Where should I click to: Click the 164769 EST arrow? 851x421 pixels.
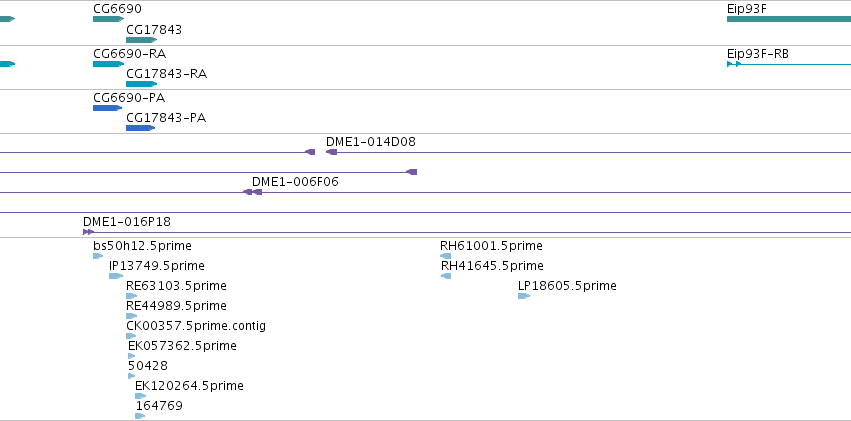[x=141, y=416]
